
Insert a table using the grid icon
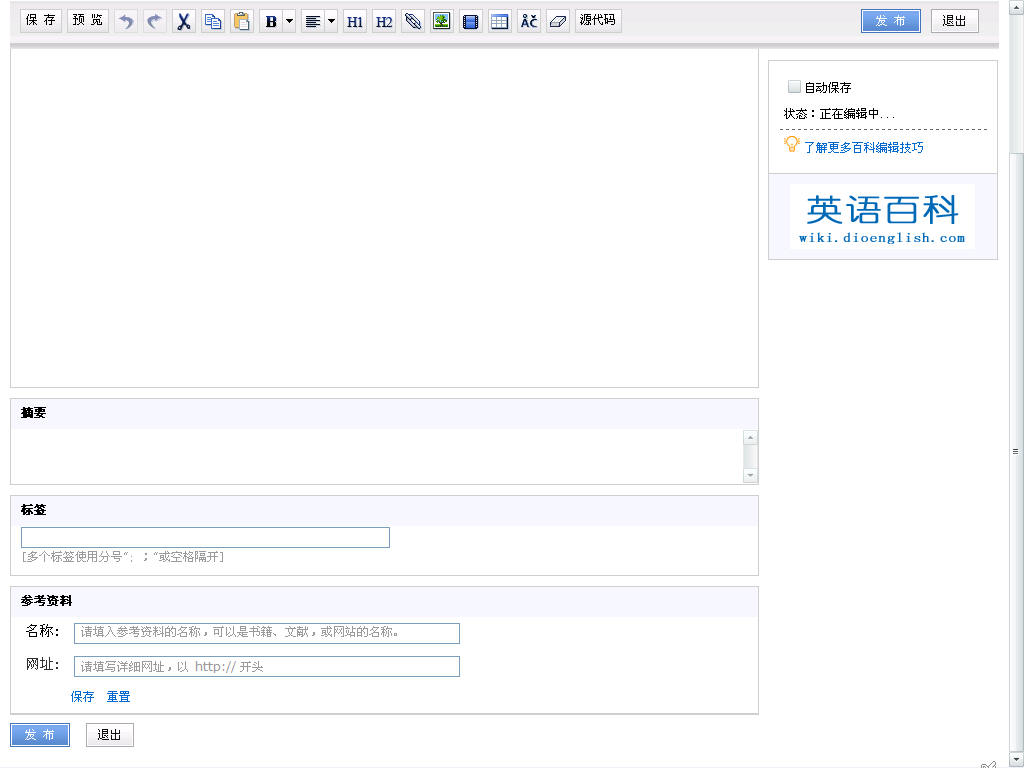click(499, 21)
